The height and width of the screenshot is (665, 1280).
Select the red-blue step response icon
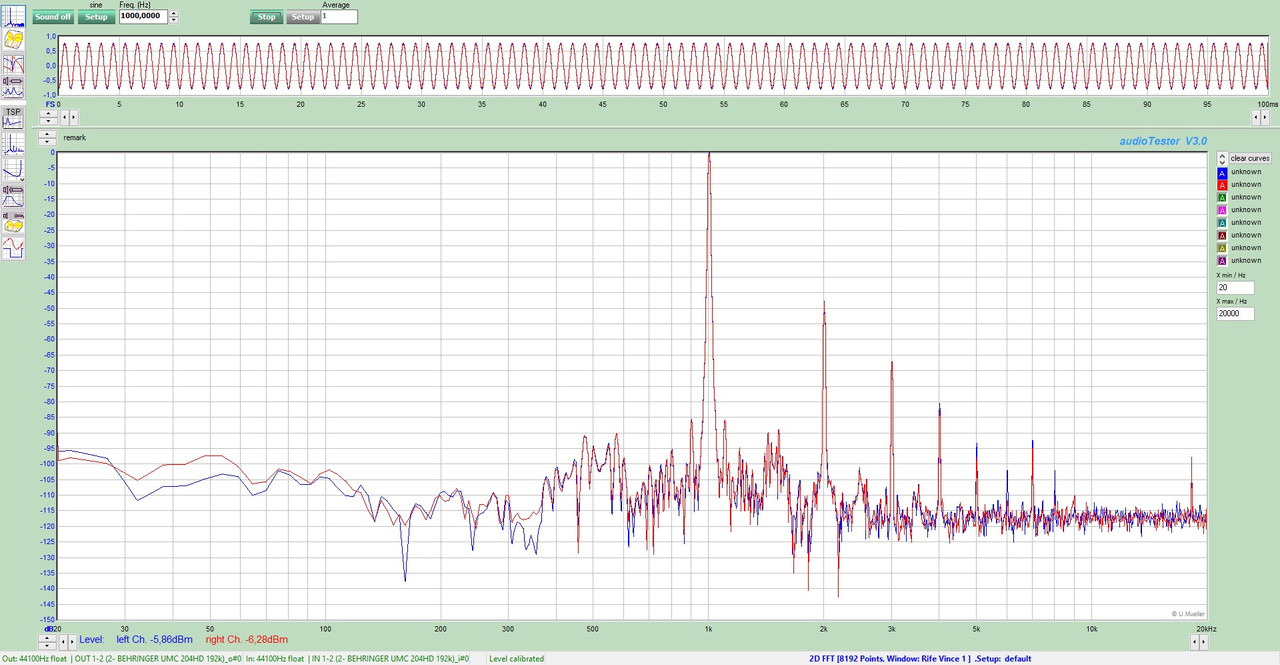tap(14, 247)
